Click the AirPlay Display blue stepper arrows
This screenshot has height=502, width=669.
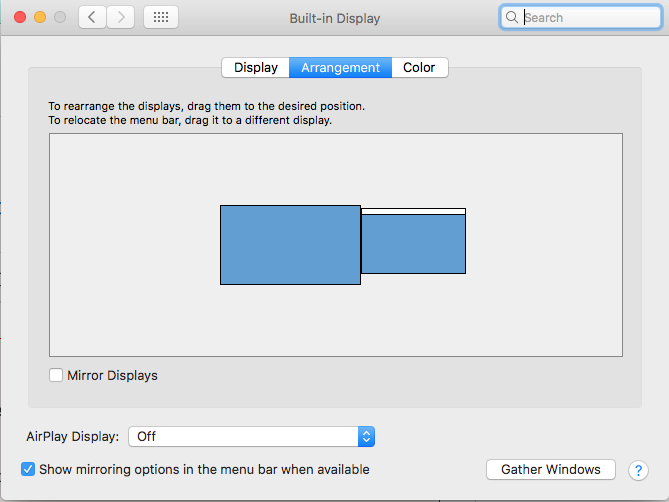point(366,436)
